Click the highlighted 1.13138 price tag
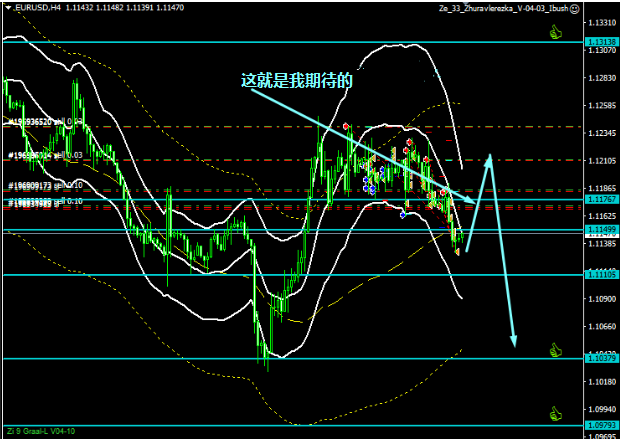620x440 pixels. tap(602, 42)
